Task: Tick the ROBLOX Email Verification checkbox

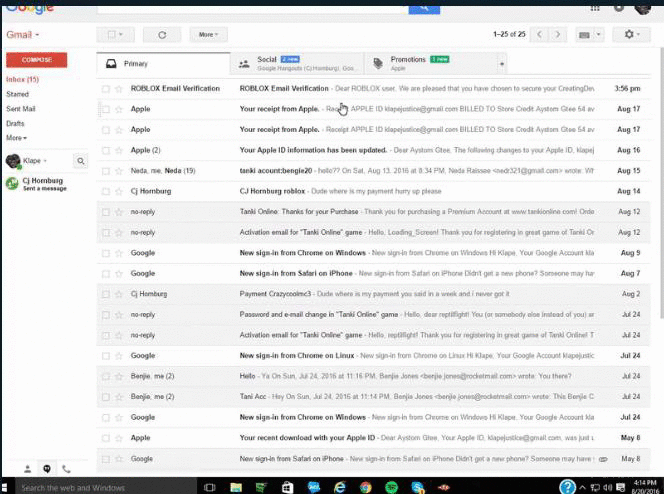Action: pos(106,89)
